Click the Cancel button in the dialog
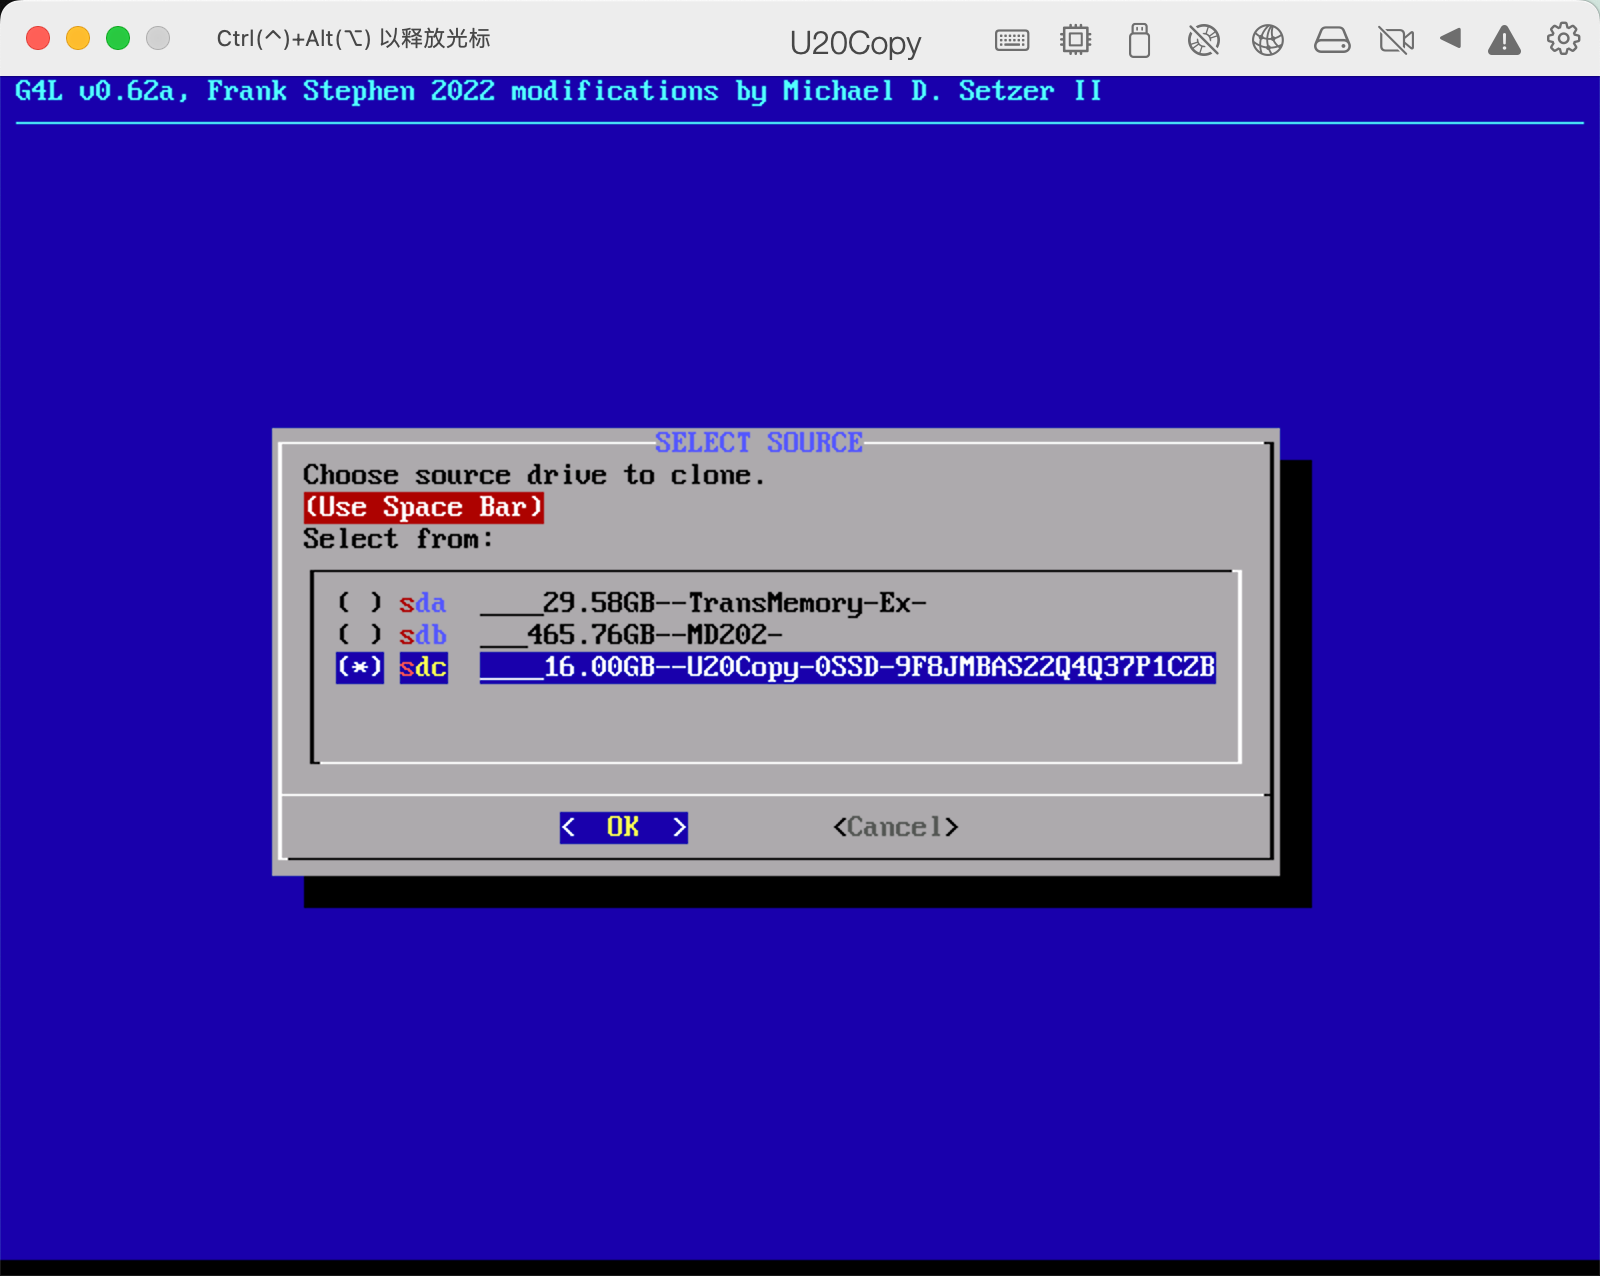The image size is (1600, 1276). 894,827
